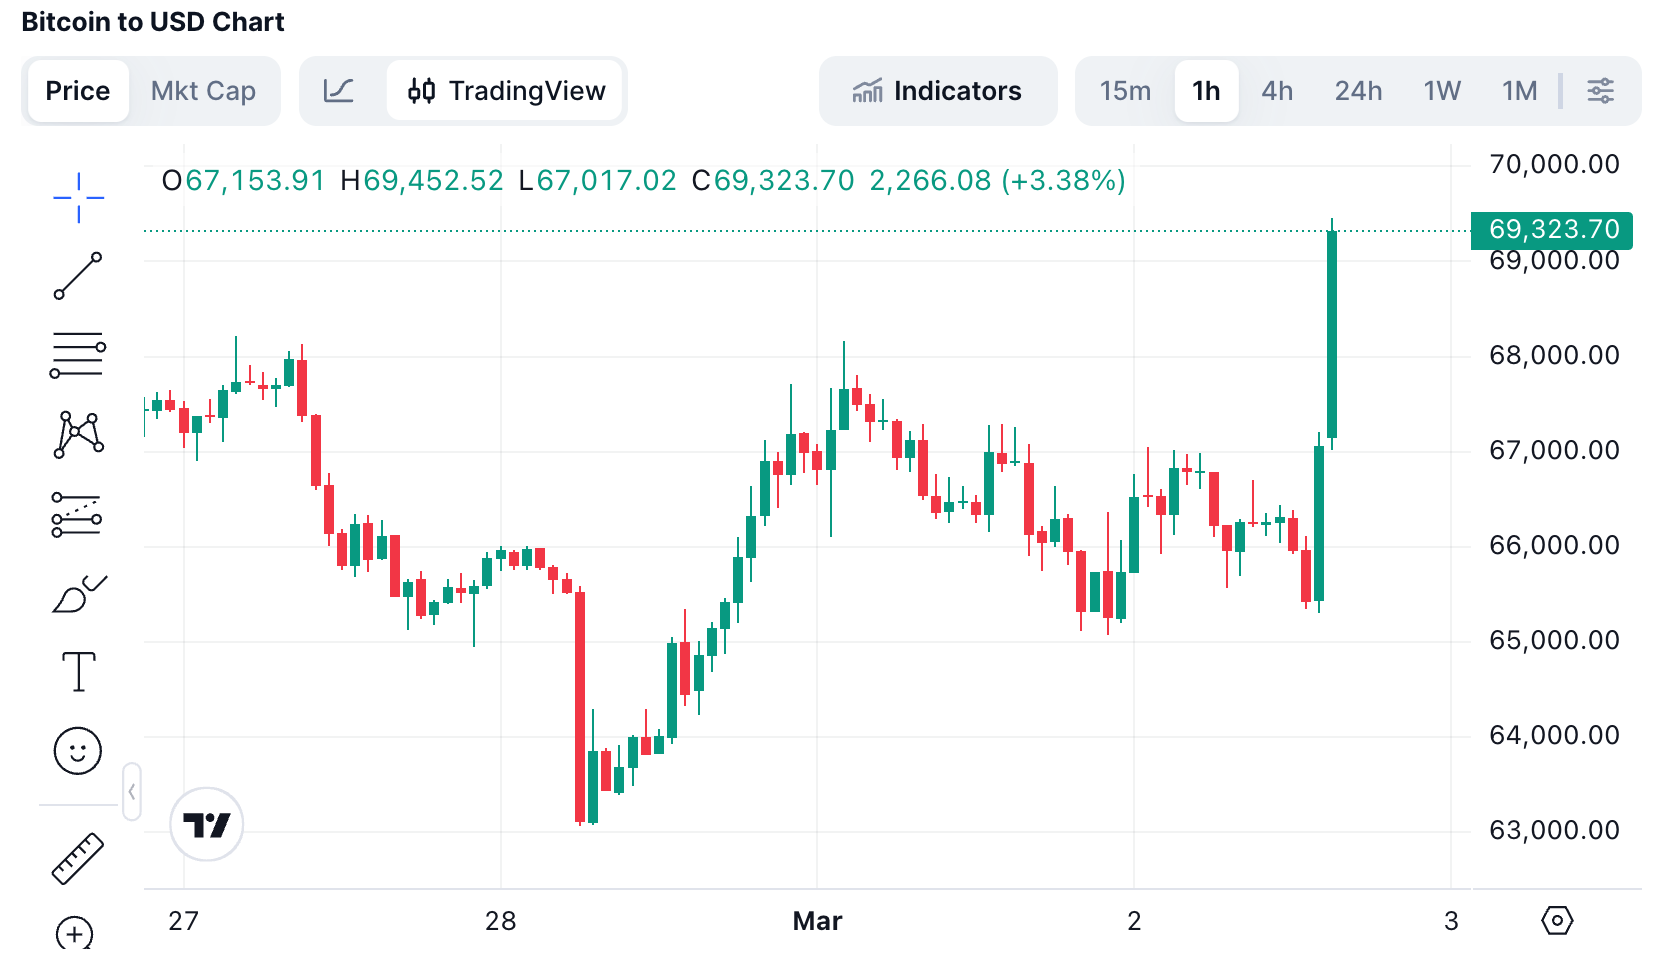The height and width of the screenshot is (976, 1668).
Task: Open the long position forecasting tool
Action: point(78,514)
